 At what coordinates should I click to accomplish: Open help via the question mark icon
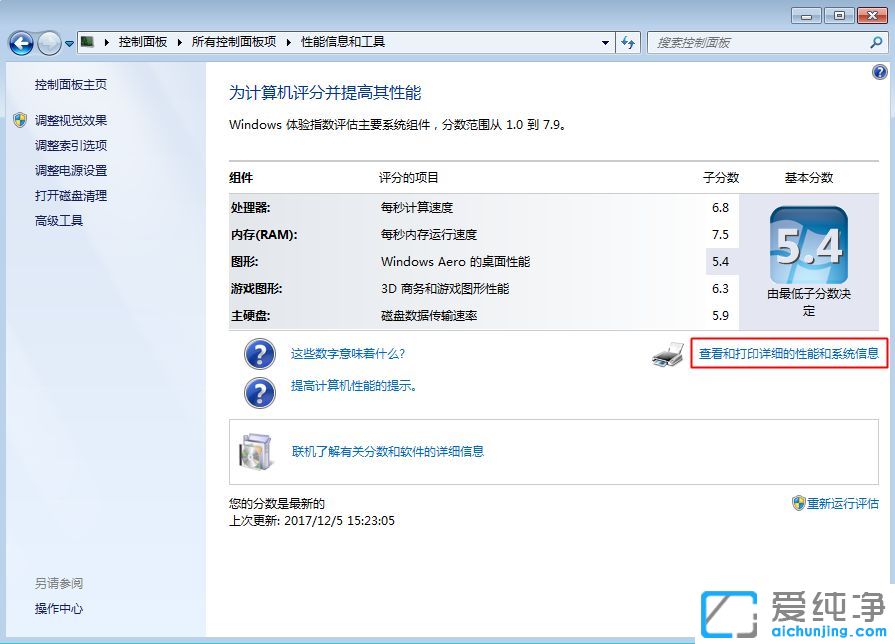tap(879, 71)
